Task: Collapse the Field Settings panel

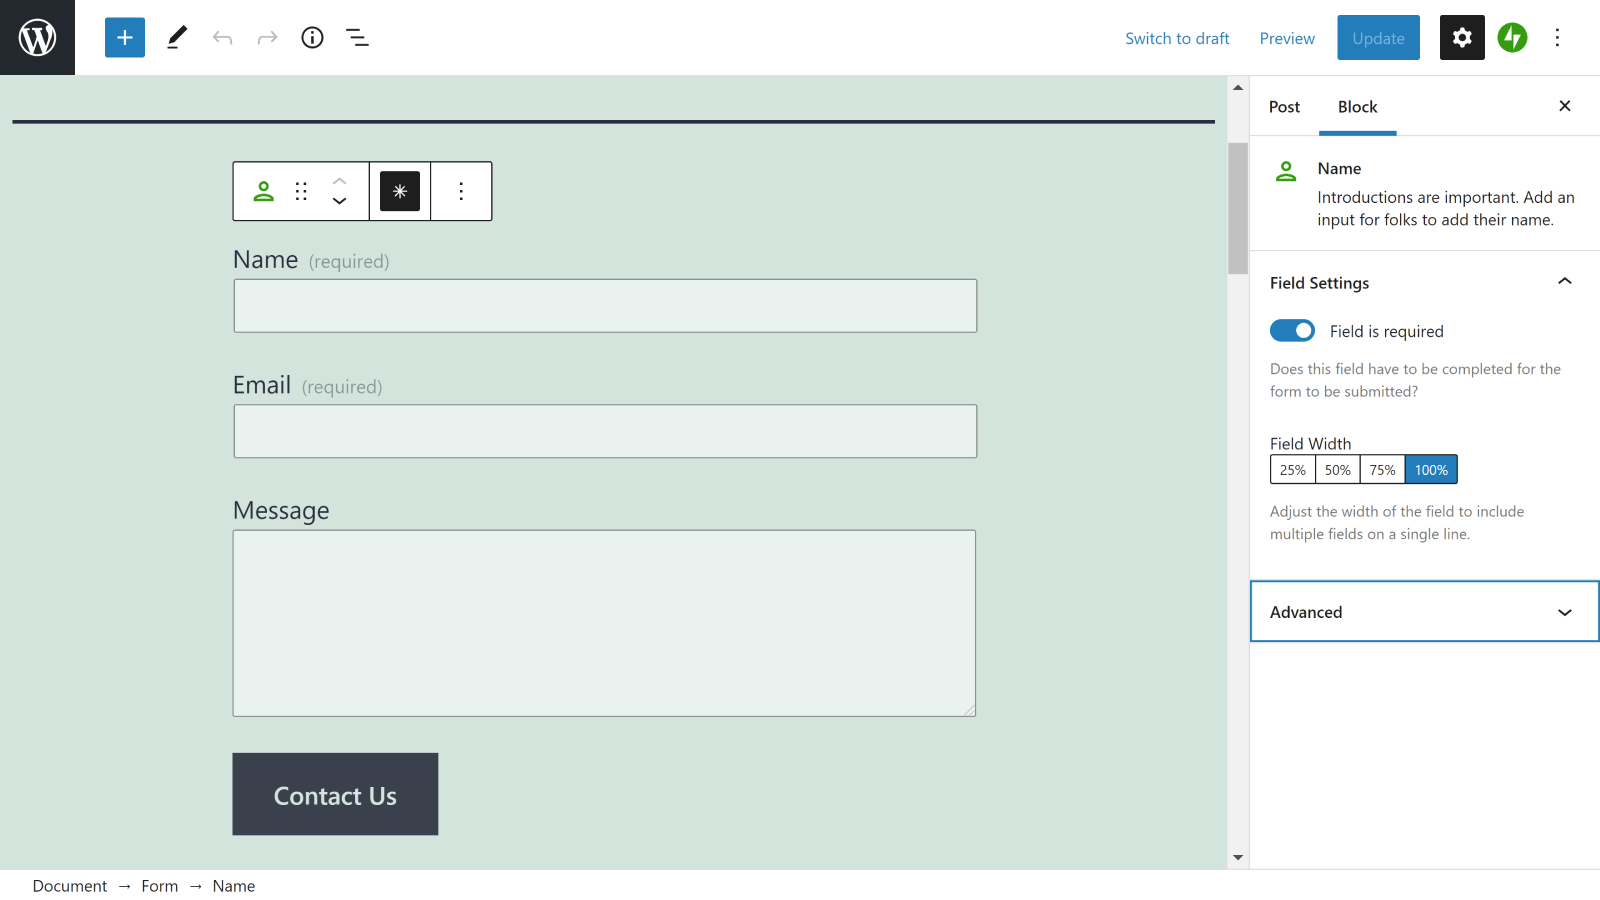Action: click(1424, 283)
